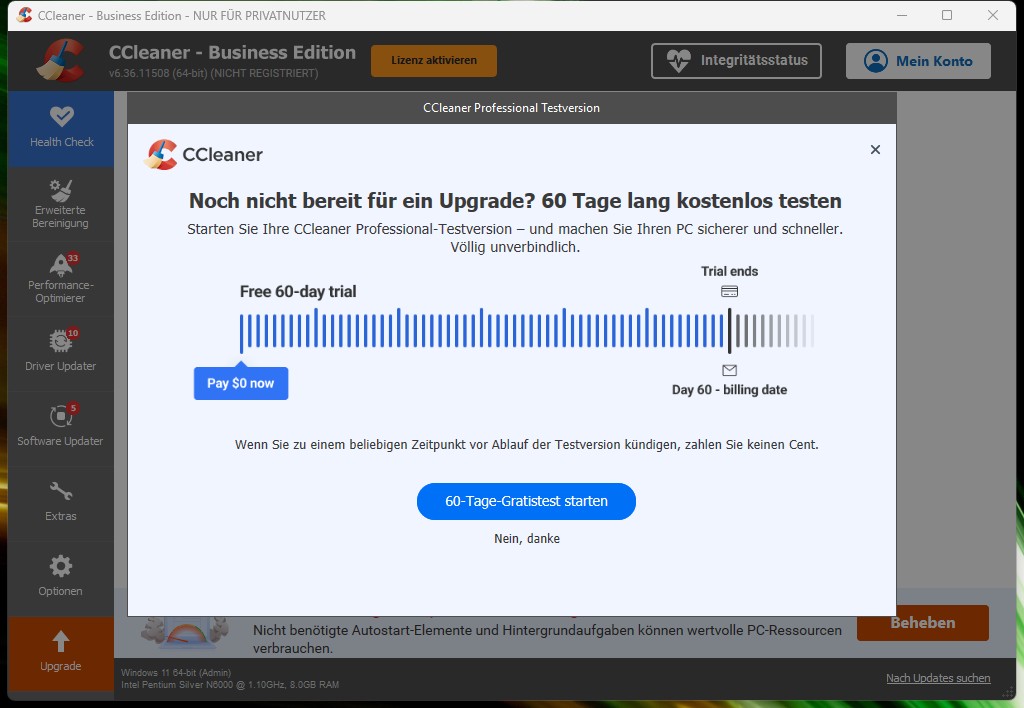Open Optionen settings section
1024x708 pixels.
point(61,578)
